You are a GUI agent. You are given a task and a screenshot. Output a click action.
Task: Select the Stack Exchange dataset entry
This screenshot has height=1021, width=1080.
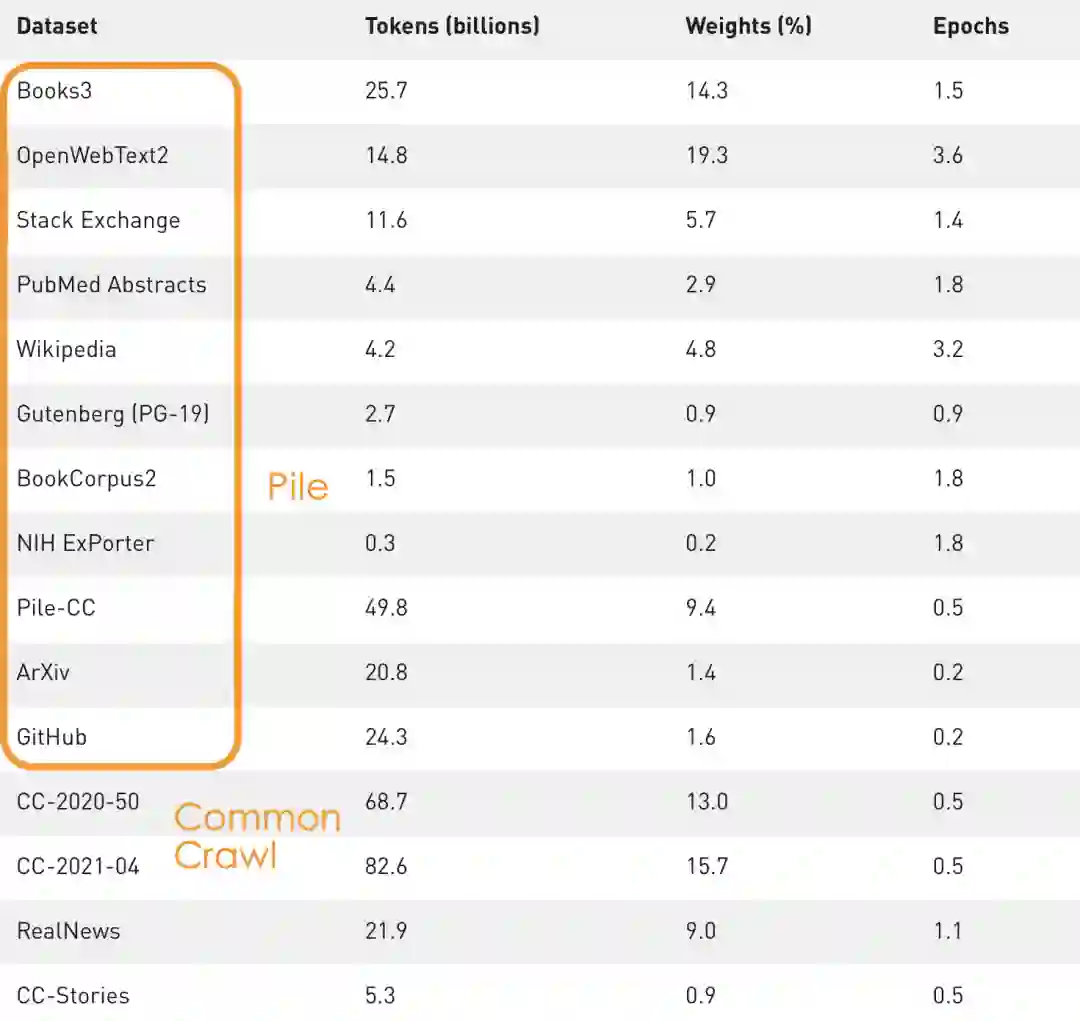click(x=98, y=220)
